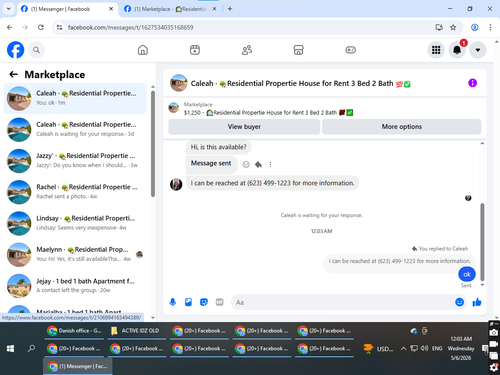
Task: Open Chrome three-dot menu
Action: click(x=490, y=27)
